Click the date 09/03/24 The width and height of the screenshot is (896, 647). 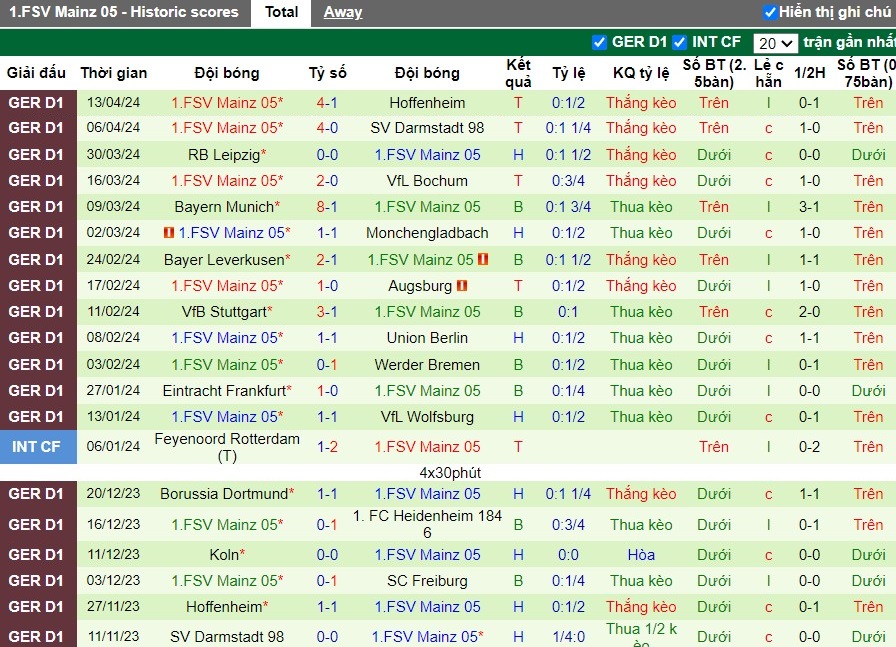pyautogui.click(x=113, y=207)
